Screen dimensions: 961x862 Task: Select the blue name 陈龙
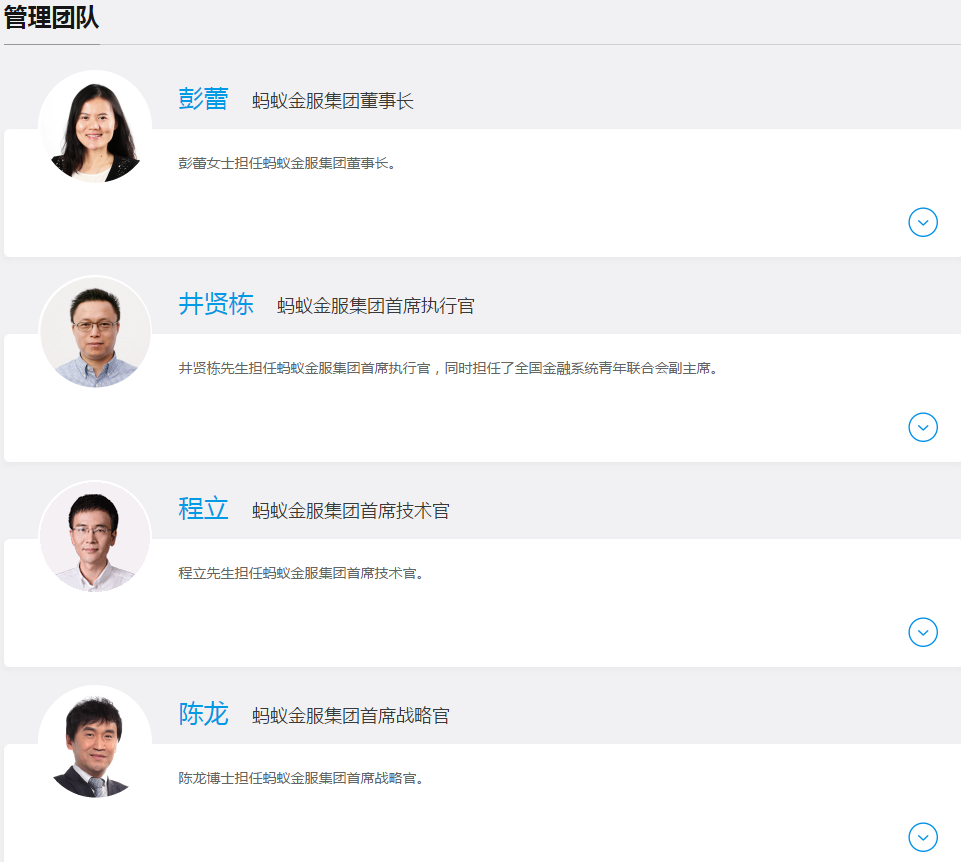click(x=203, y=714)
